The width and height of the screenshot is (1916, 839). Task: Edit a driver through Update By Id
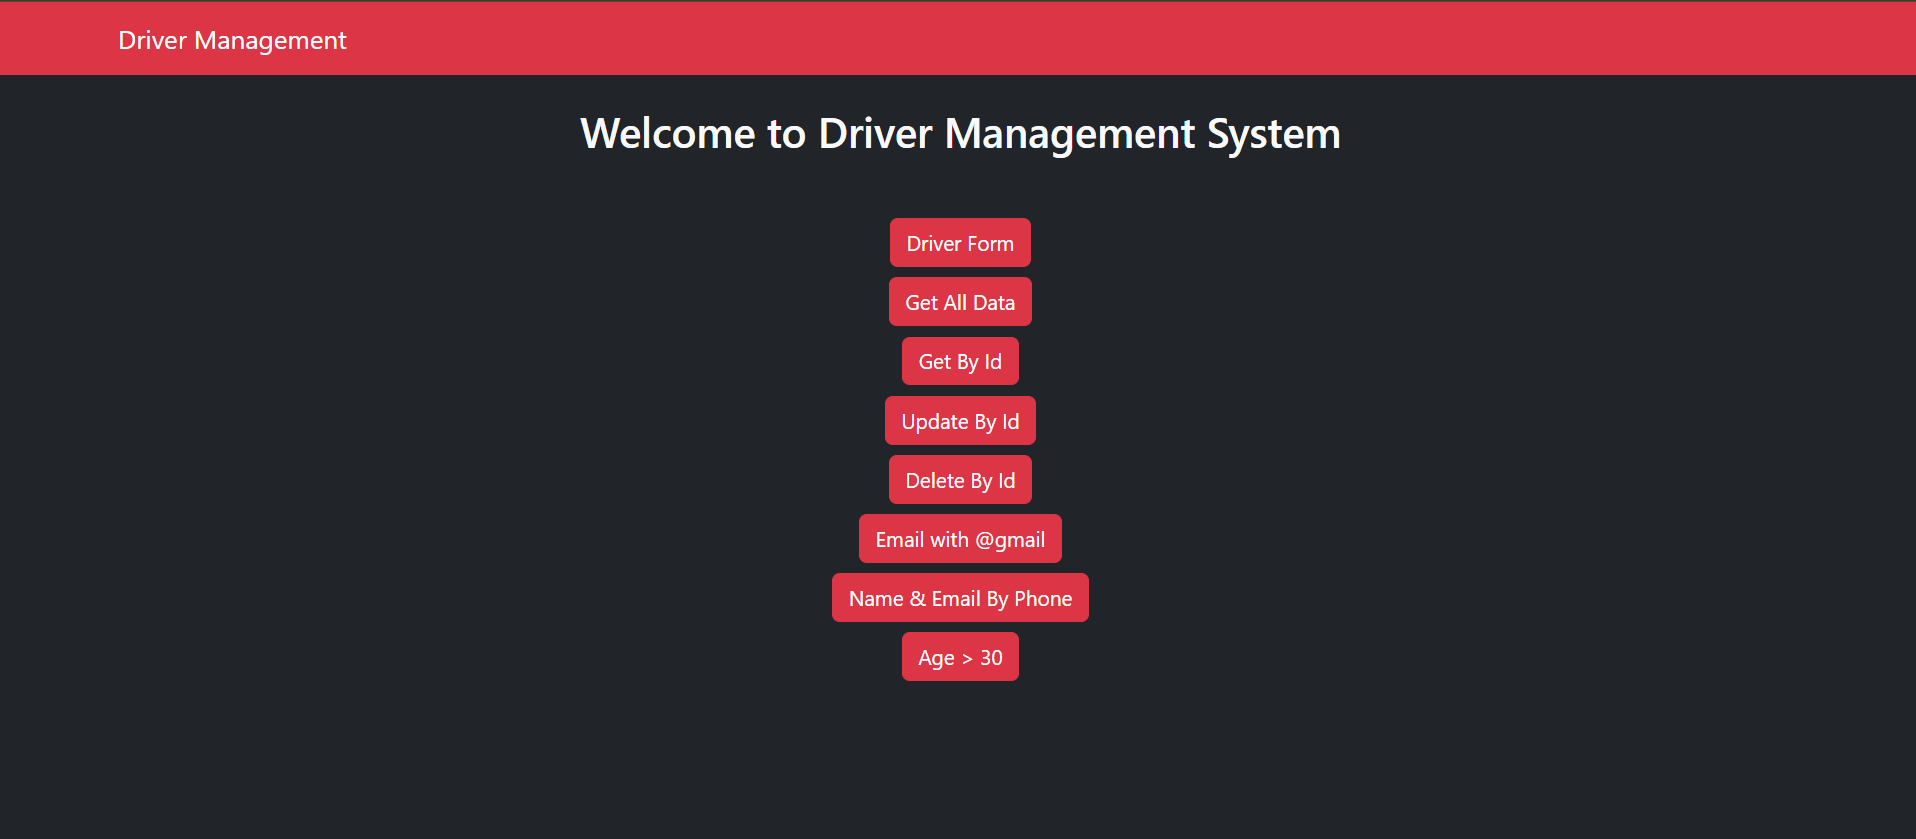[959, 421]
